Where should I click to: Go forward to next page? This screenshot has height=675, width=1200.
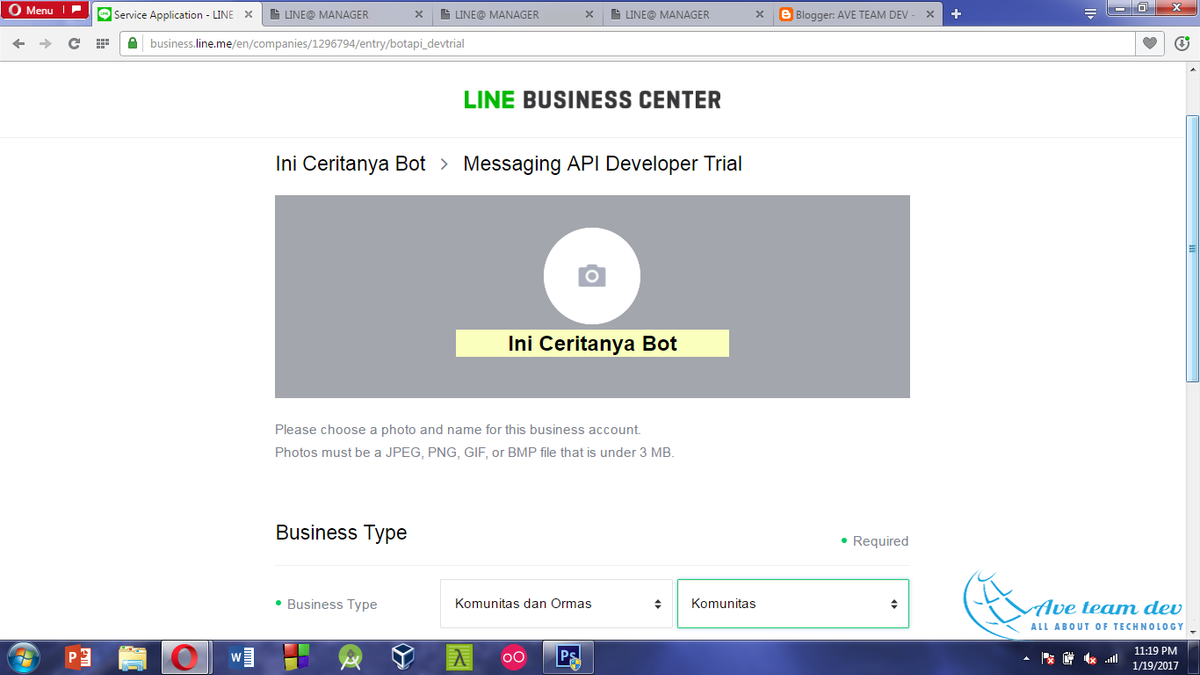(x=45, y=43)
